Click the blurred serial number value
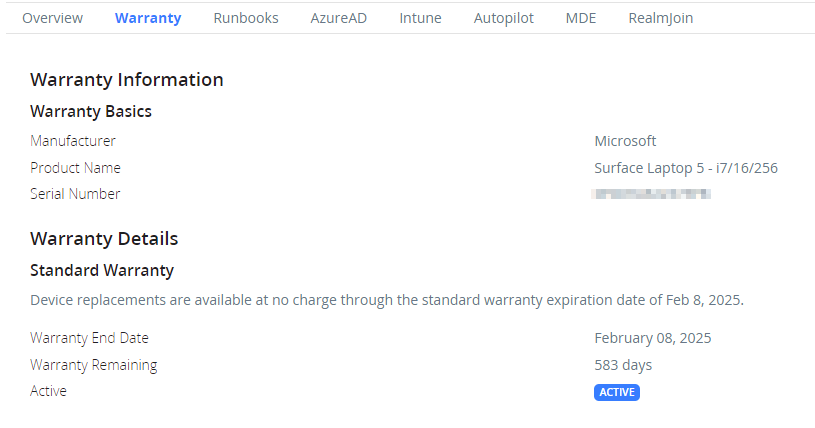This screenshot has width=815, height=428. (x=652, y=194)
